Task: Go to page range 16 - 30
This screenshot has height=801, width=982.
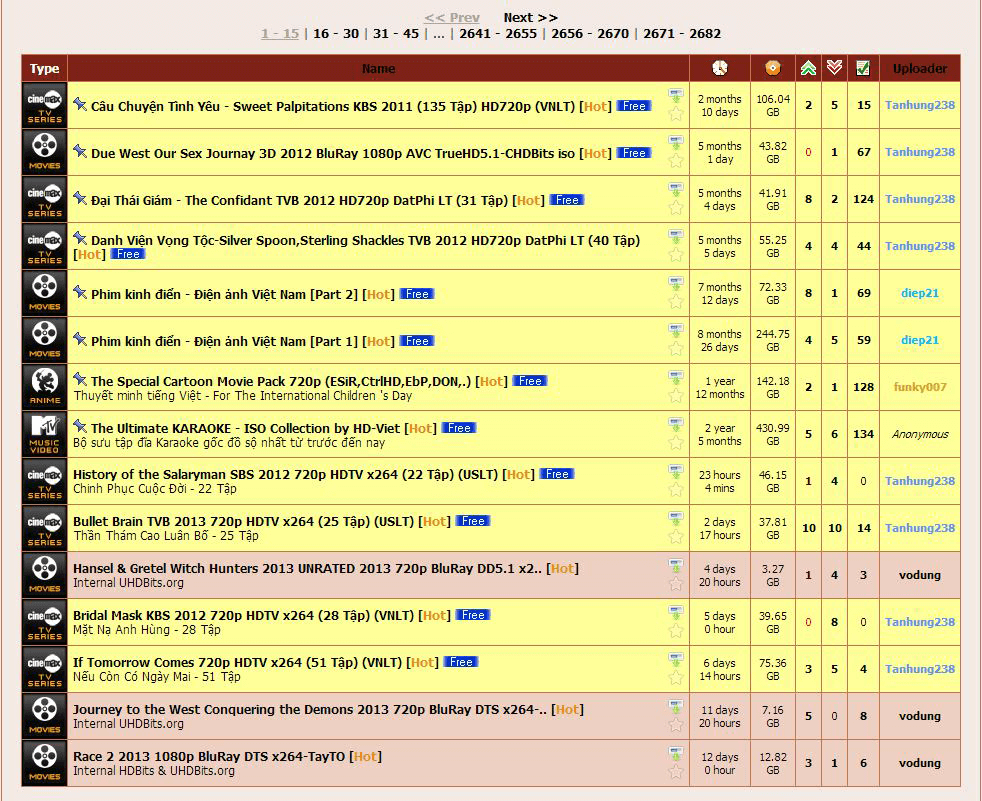Action: [x=336, y=34]
